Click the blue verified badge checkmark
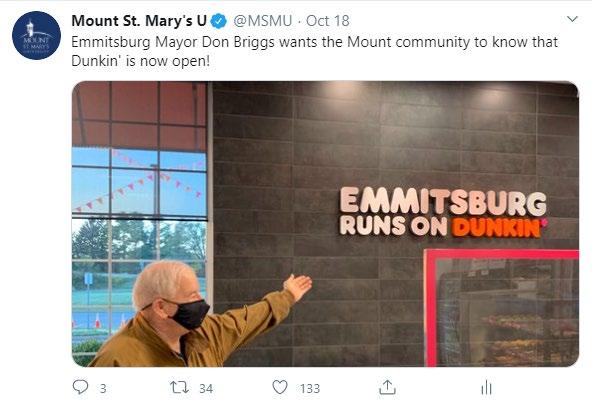 coord(219,21)
